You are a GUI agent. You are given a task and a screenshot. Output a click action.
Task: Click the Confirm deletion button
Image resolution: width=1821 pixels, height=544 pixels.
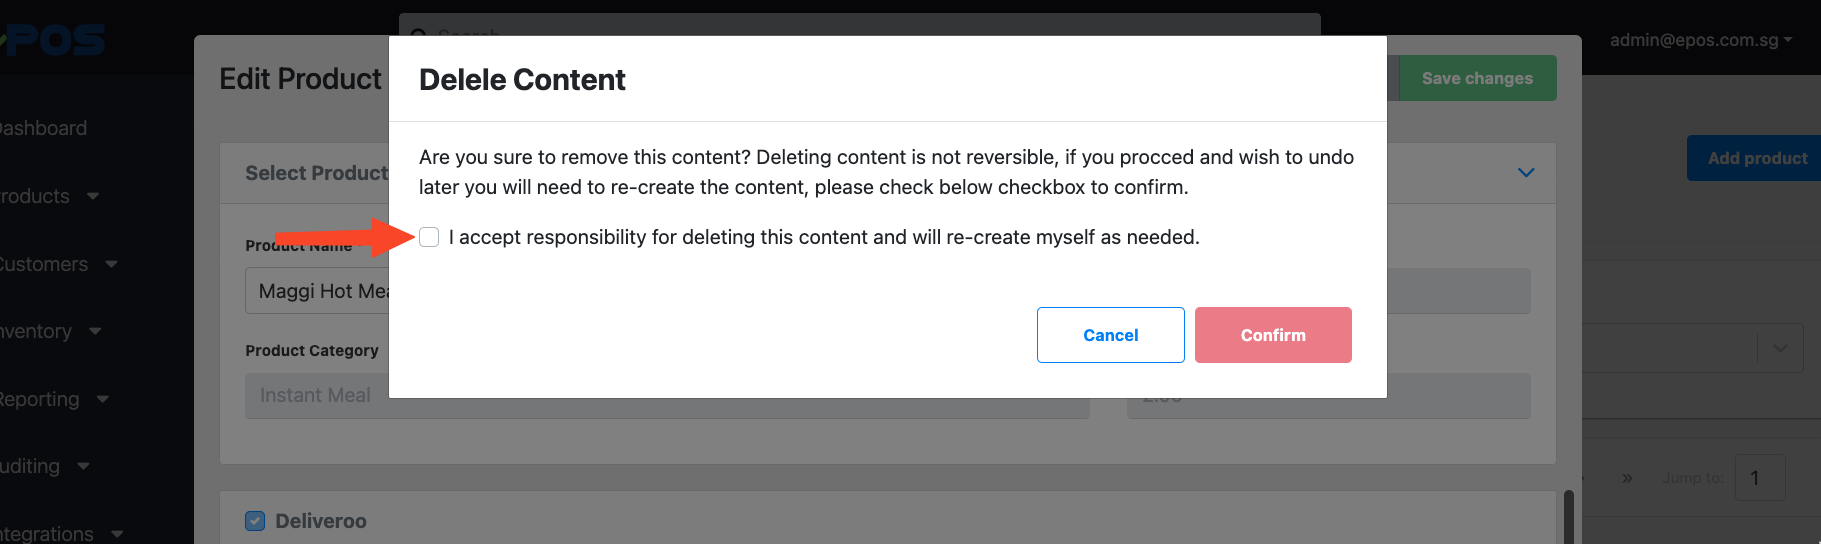(1273, 335)
